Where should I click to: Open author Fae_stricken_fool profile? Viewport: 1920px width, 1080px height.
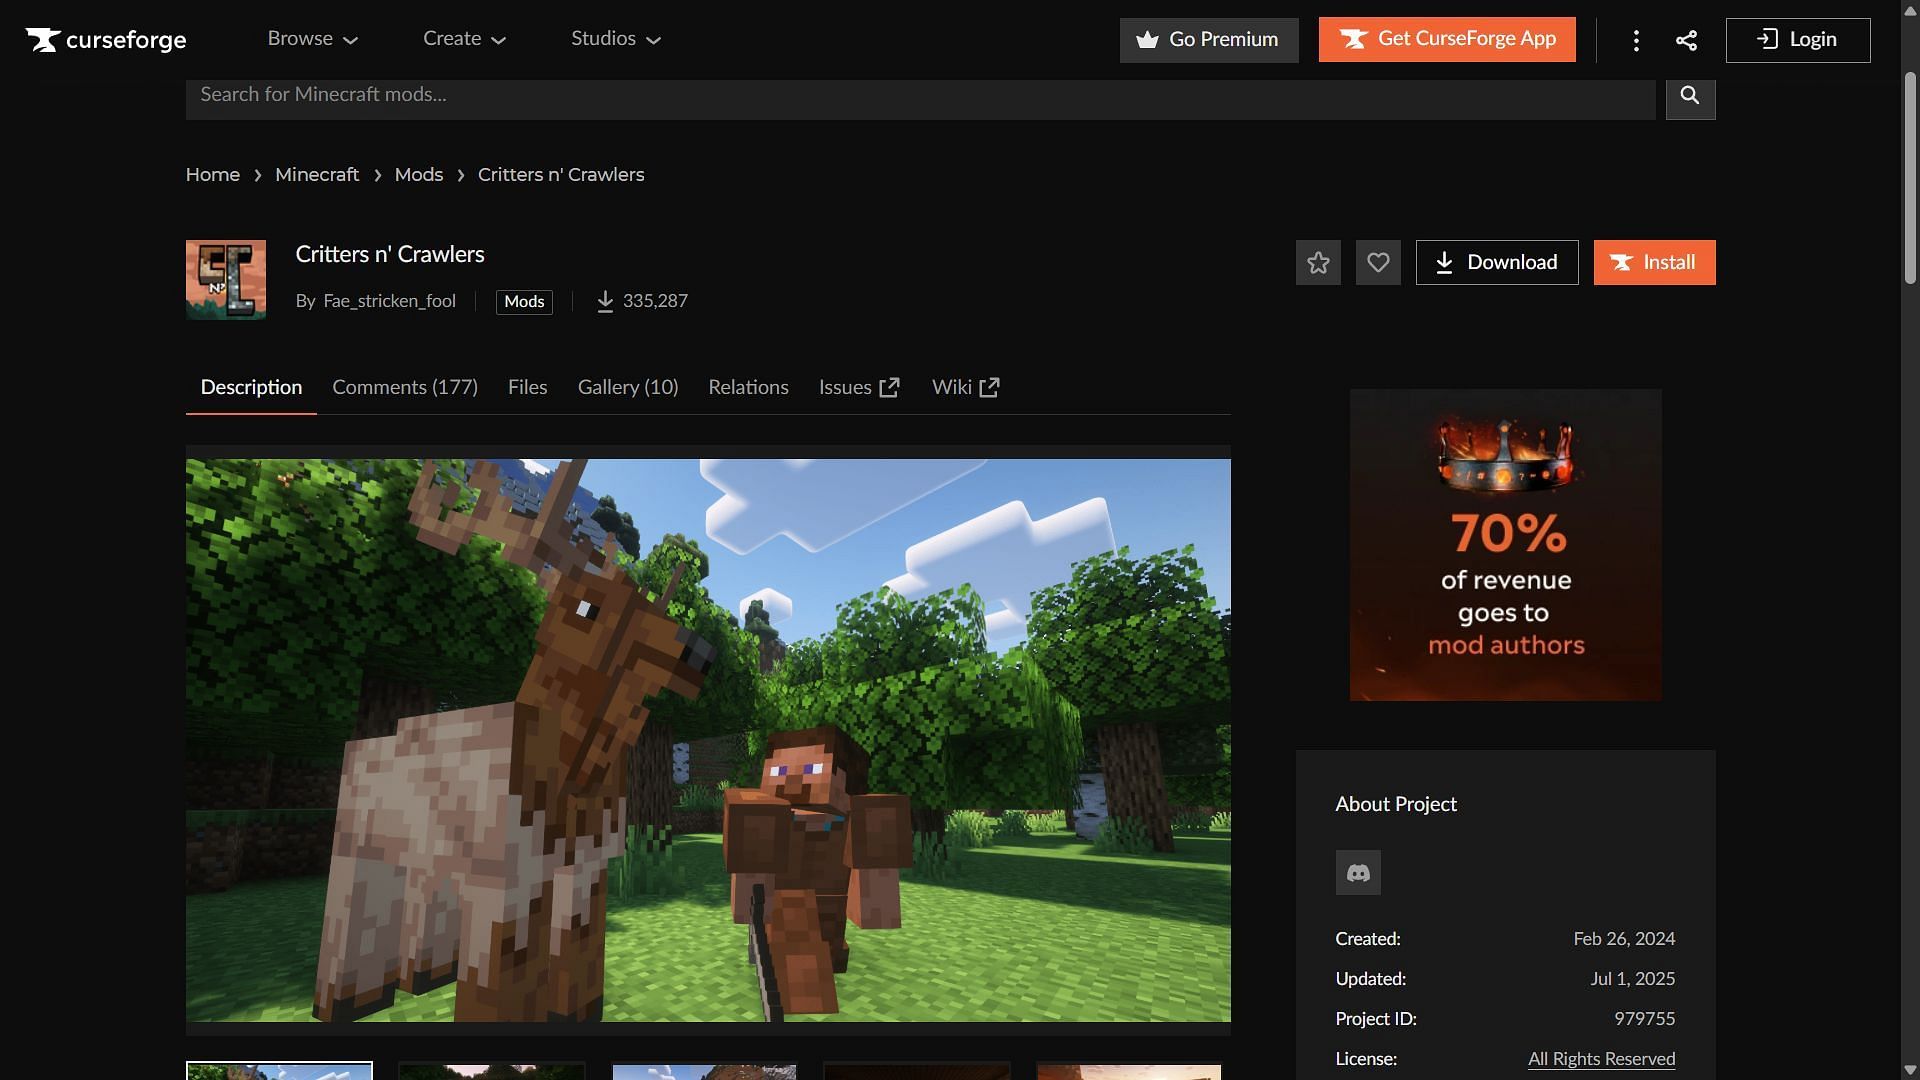(x=389, y=301)
